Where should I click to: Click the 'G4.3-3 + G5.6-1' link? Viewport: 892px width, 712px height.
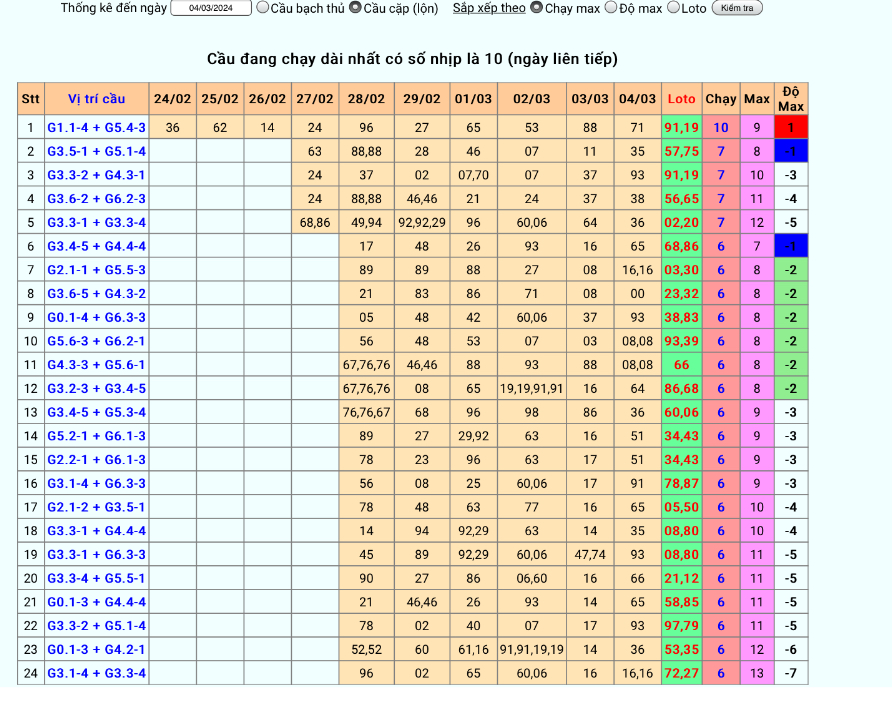[96, 365]
